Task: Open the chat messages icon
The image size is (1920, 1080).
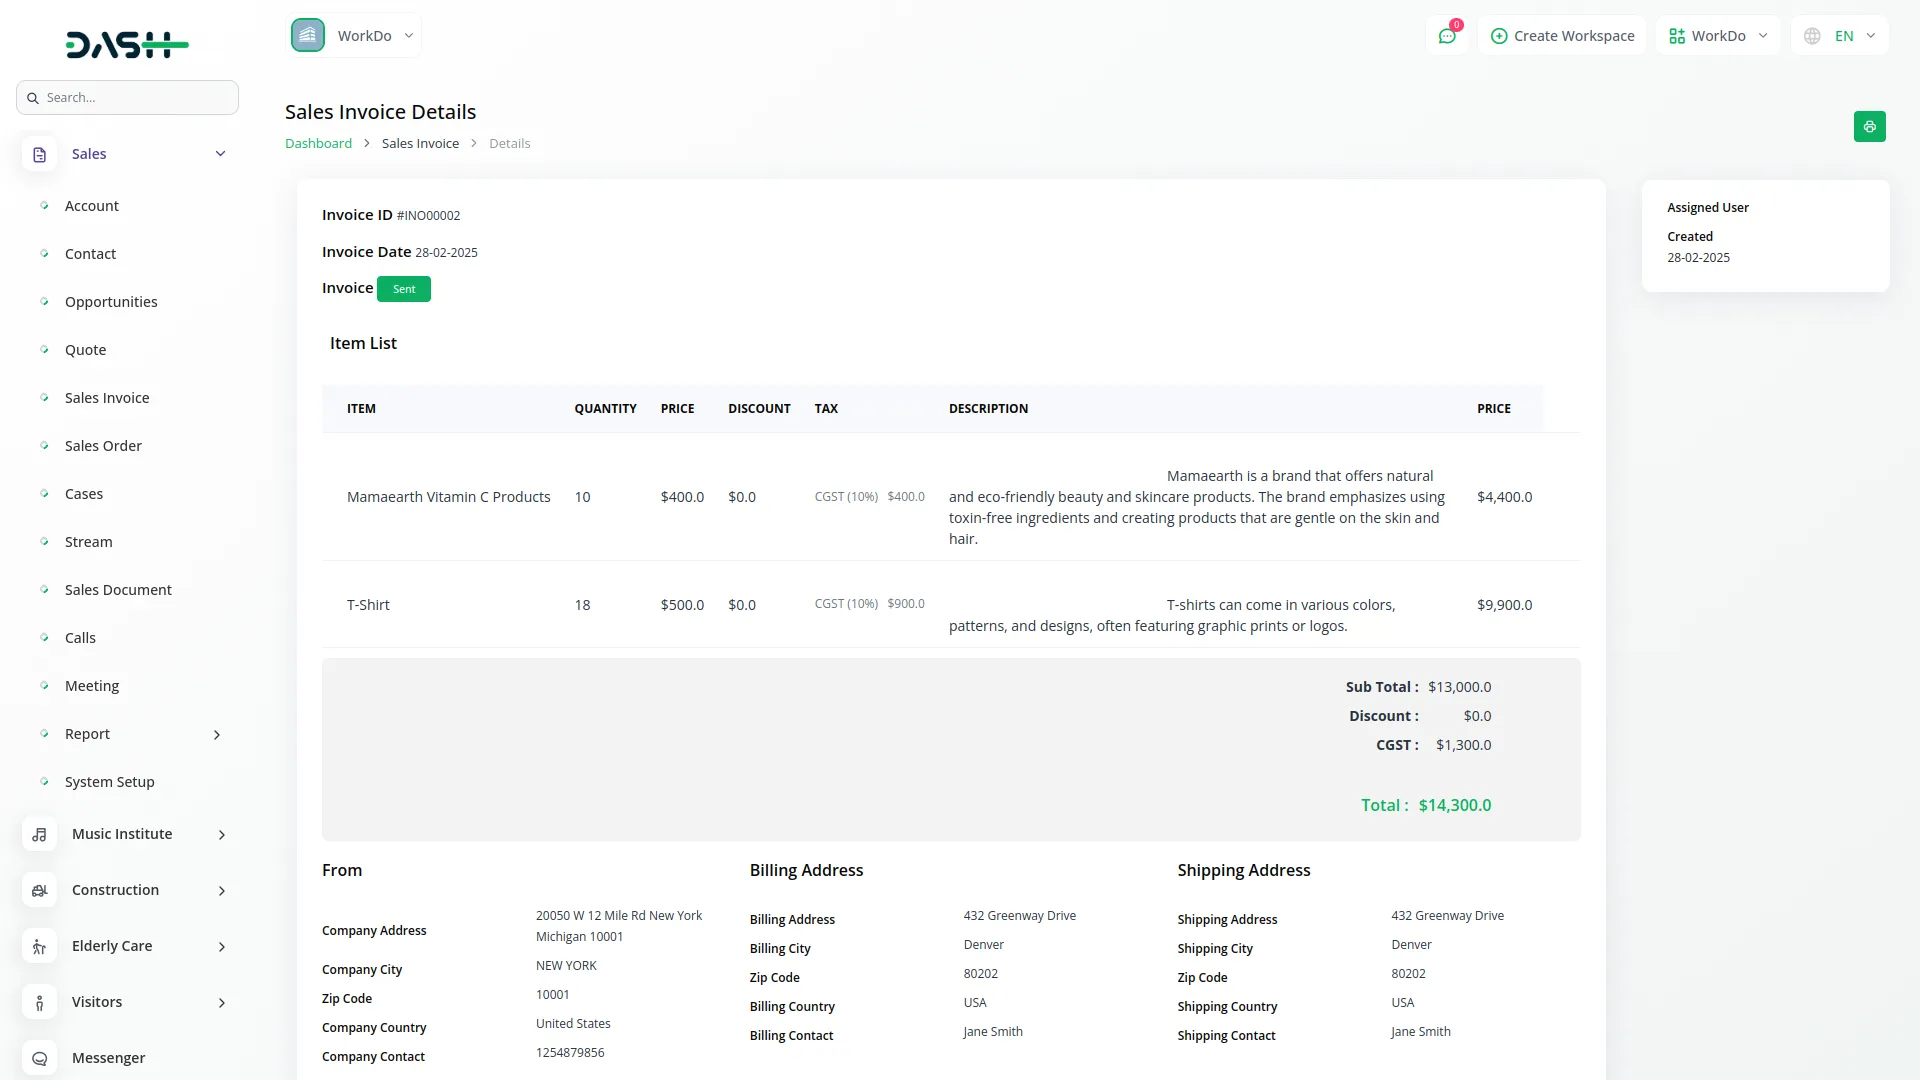Action: pos(1446,36)
